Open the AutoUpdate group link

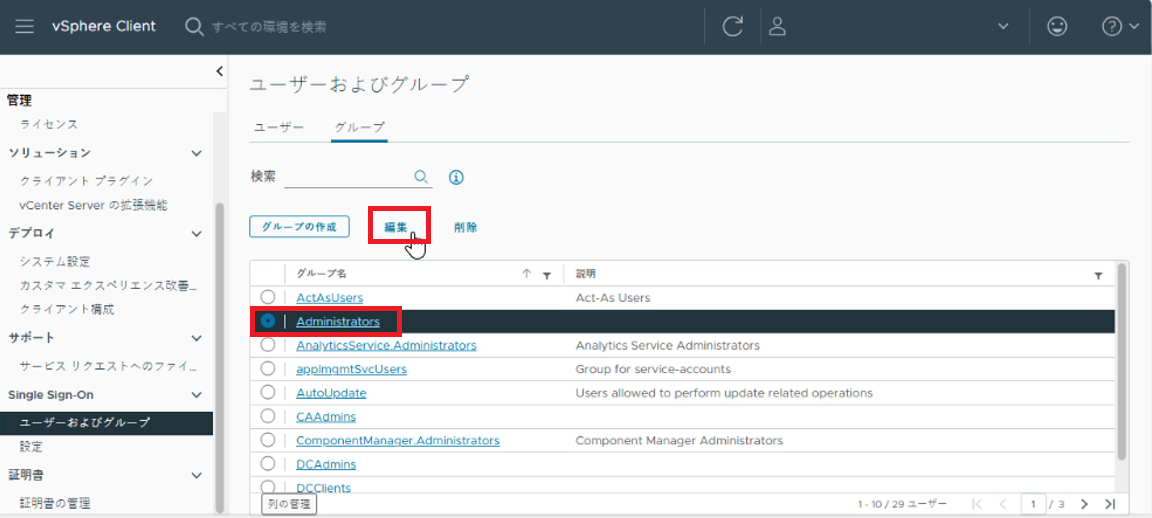coord(331,393)
